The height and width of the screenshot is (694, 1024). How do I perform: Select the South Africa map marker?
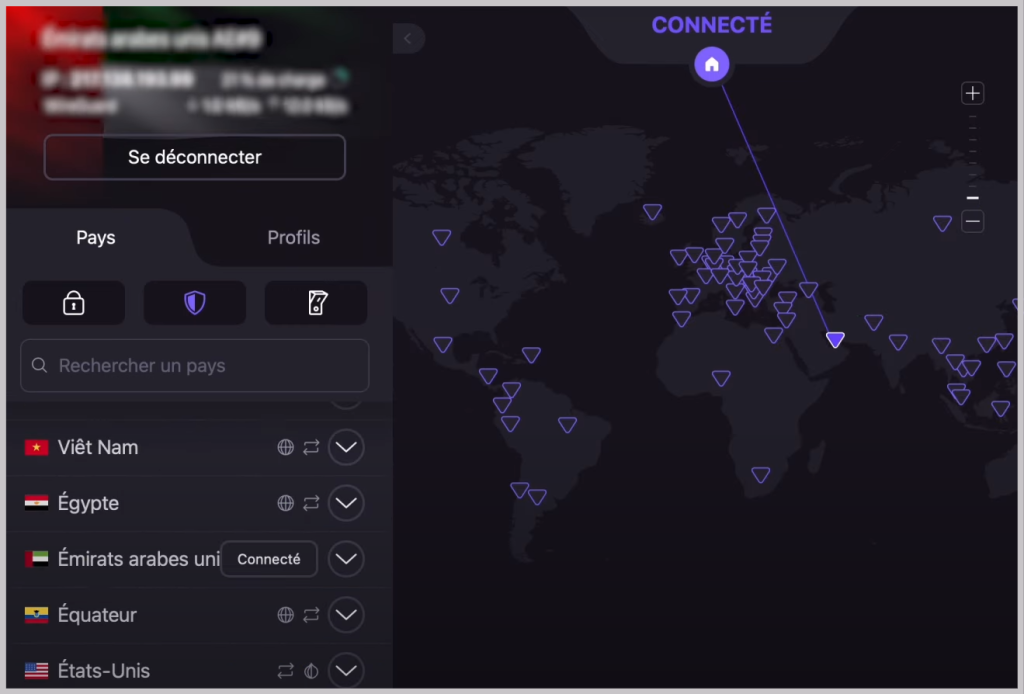761,475
